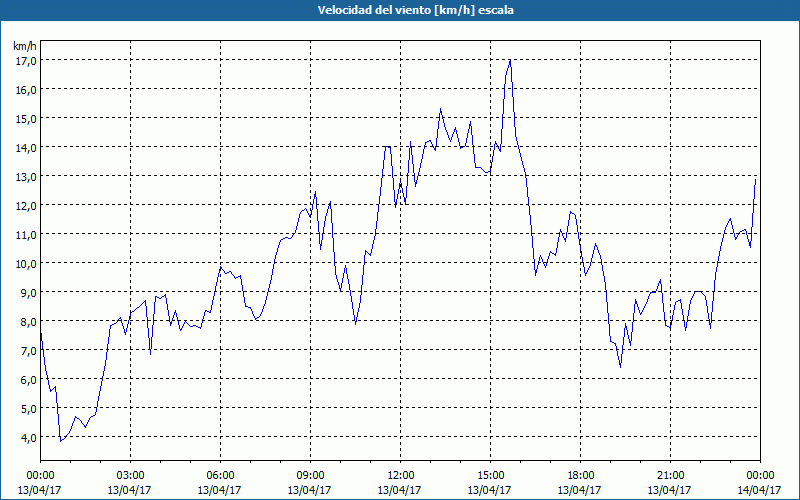Click the 21:00 time axis label
800x500 pixels.
(670, 476)
